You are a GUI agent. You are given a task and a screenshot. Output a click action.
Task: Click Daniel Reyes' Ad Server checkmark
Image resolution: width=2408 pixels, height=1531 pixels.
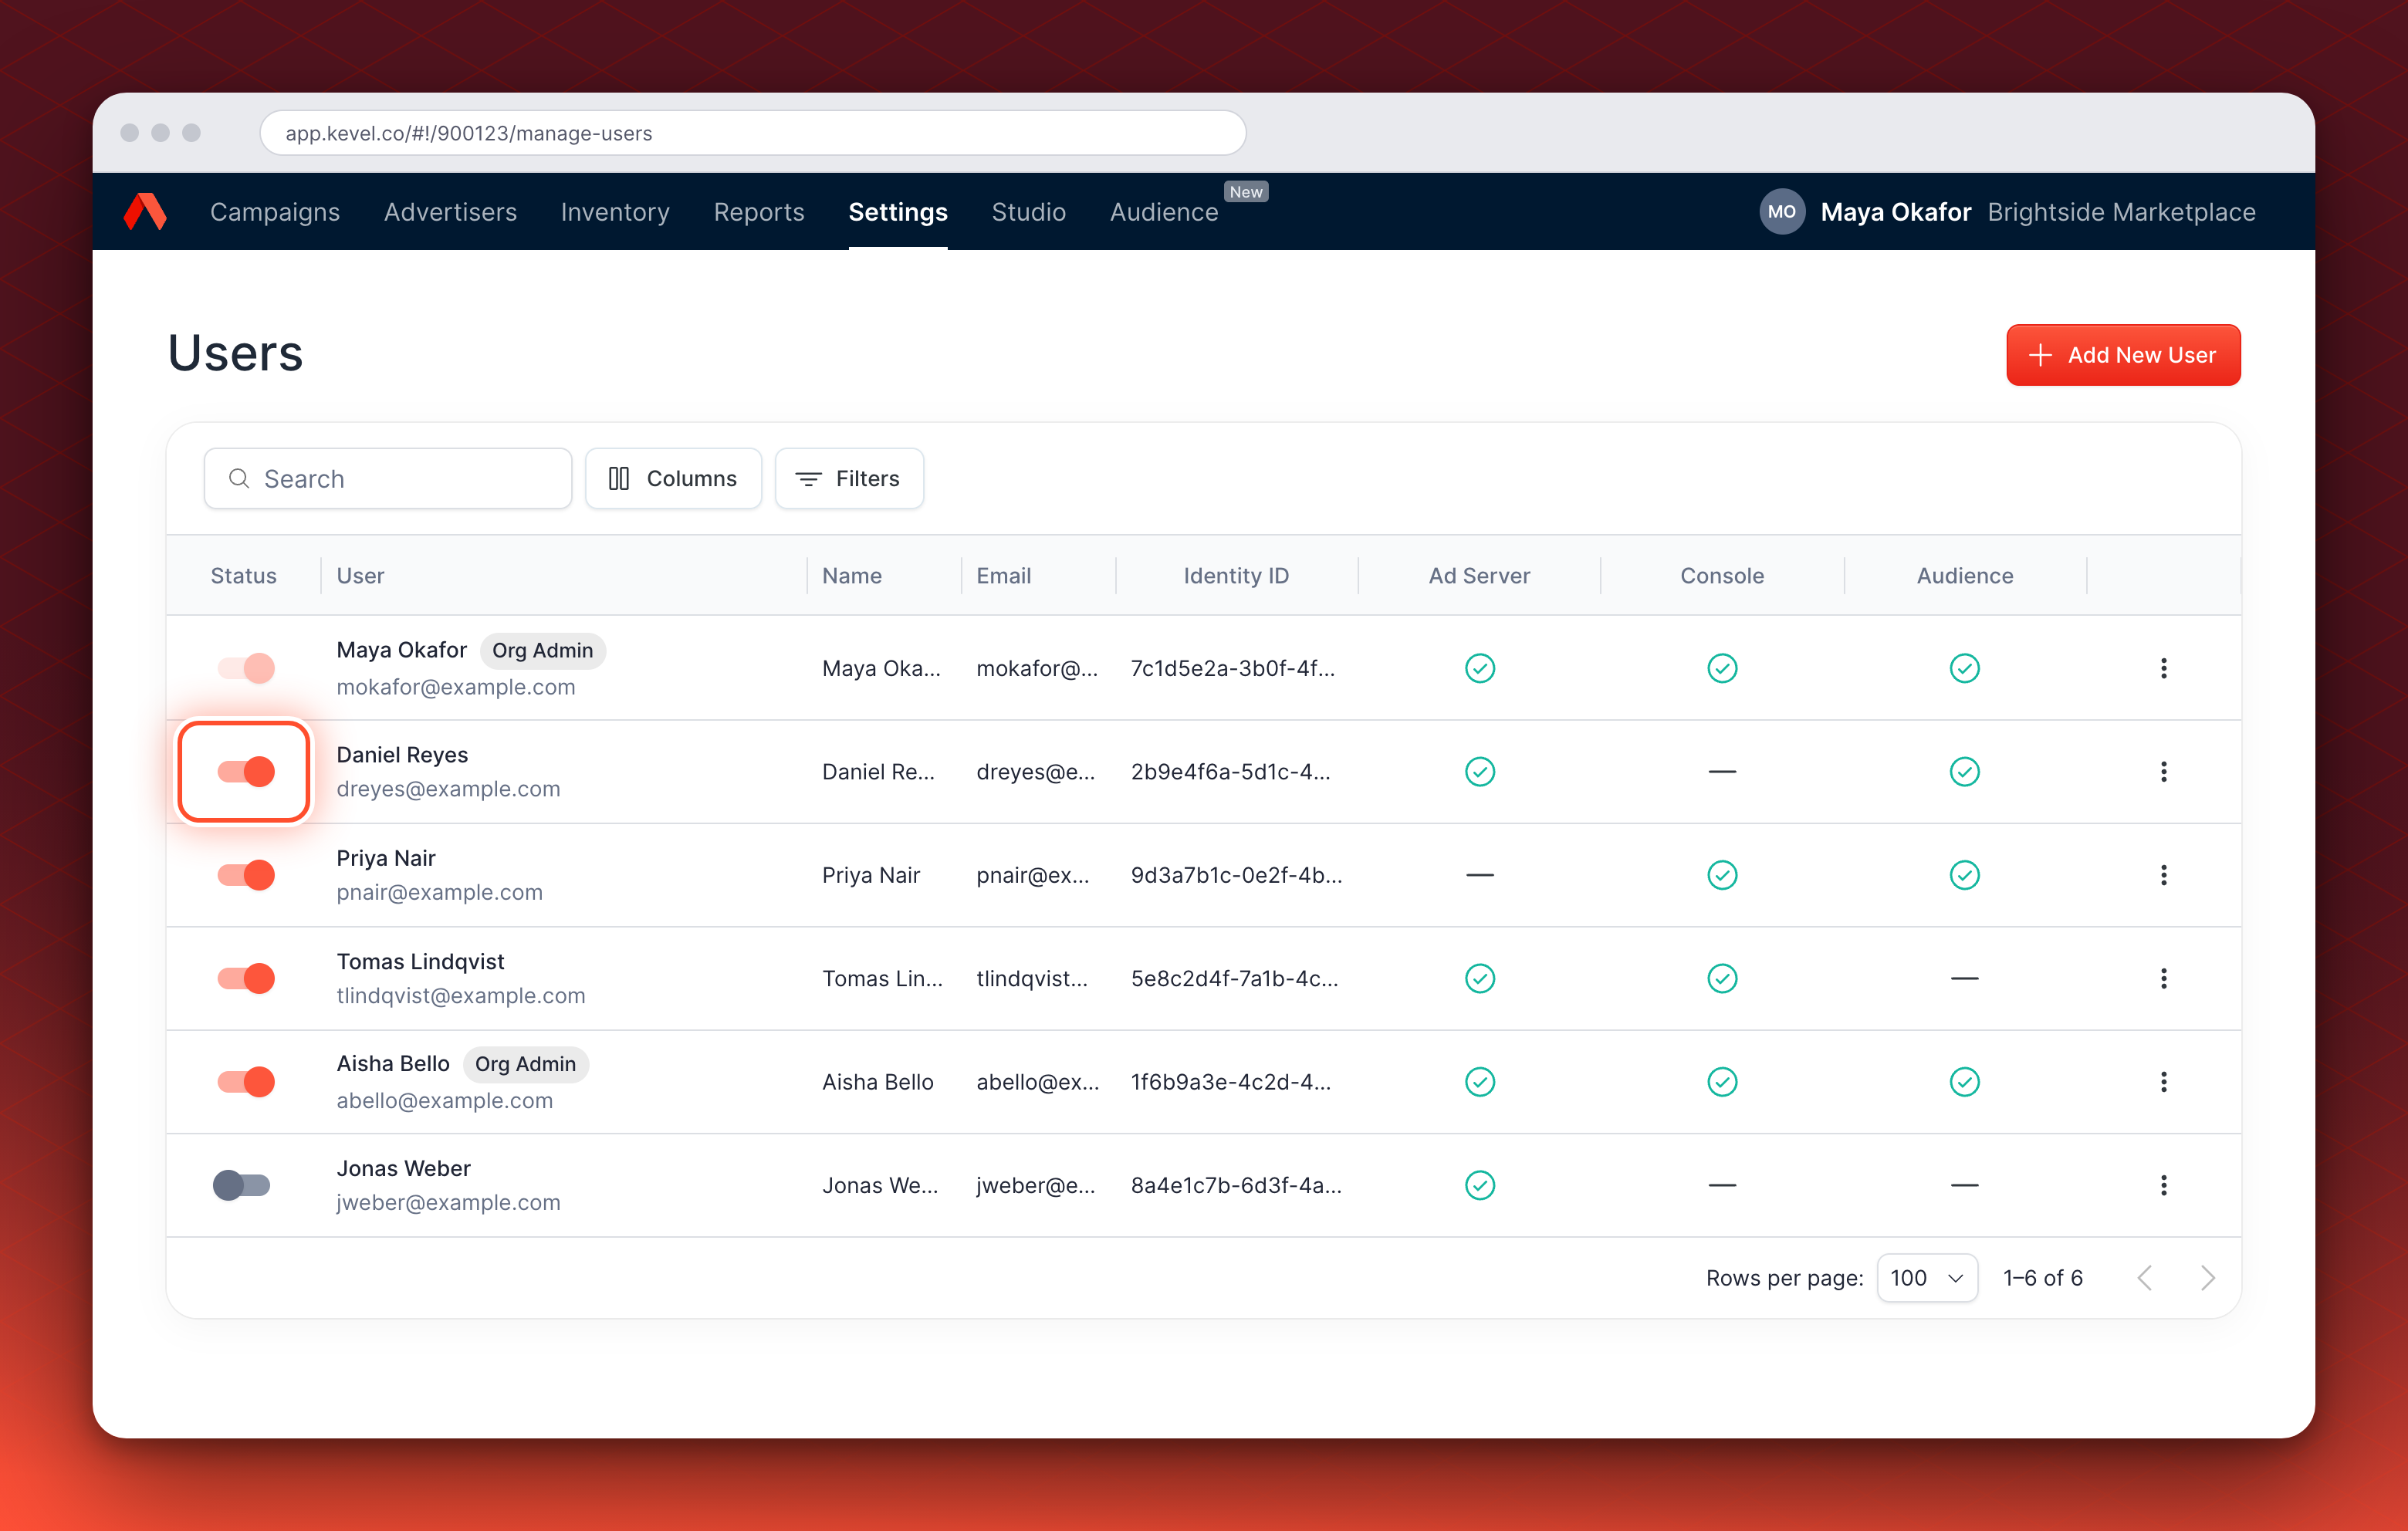(x=1479, y=772)
